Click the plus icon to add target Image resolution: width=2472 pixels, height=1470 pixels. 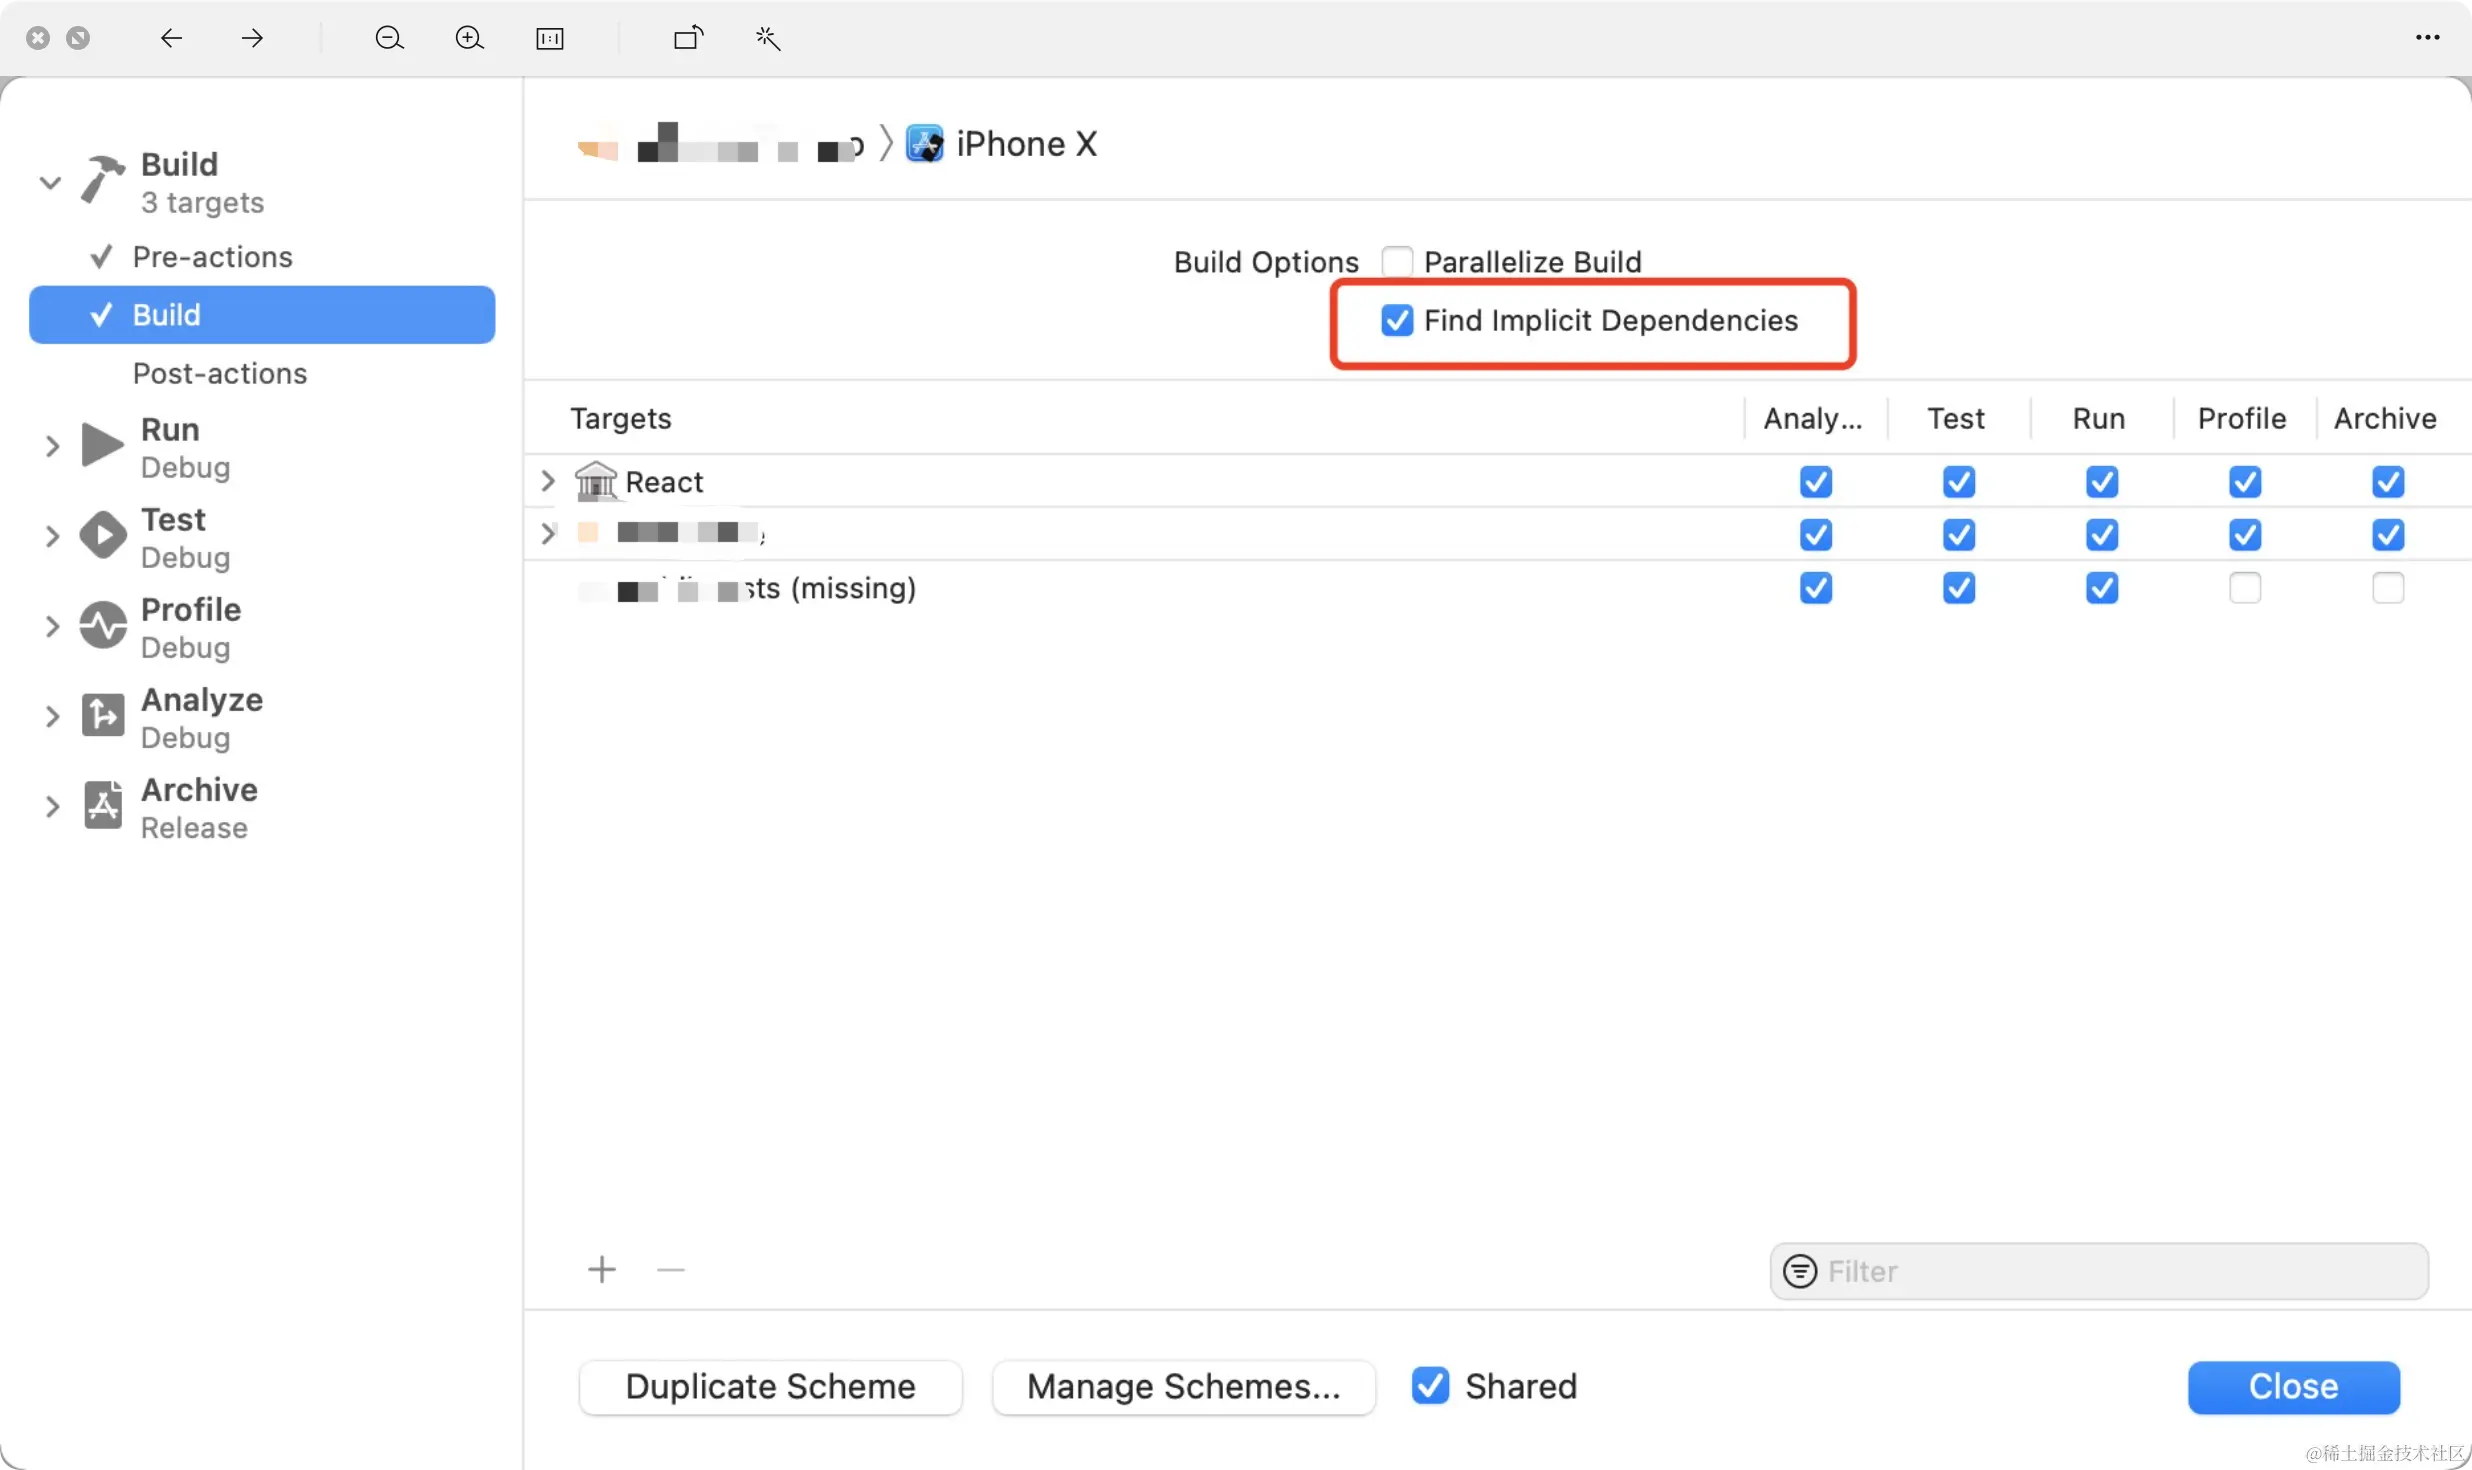click(602, 1270)
